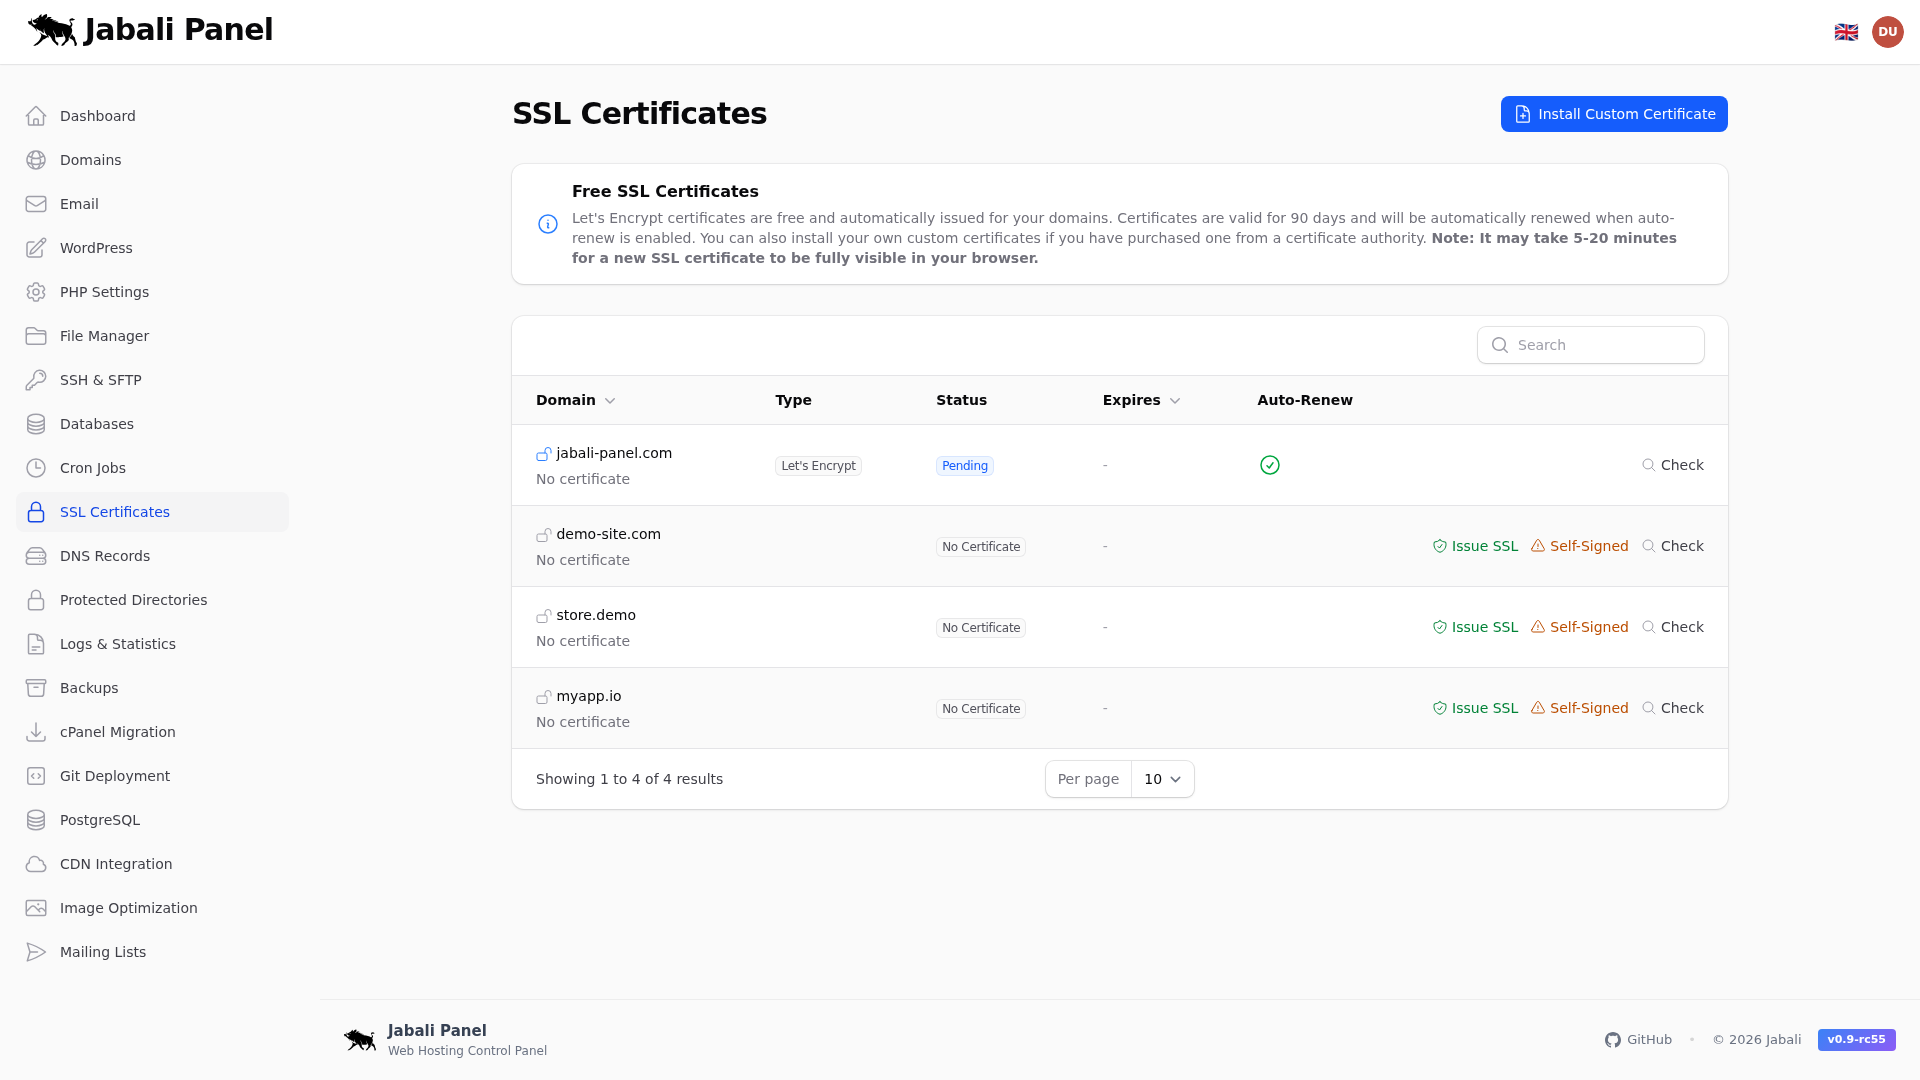
Task: Open SSL Certificates in the sidebar menu
Action: pyautogui.click(x=114, y=512)
